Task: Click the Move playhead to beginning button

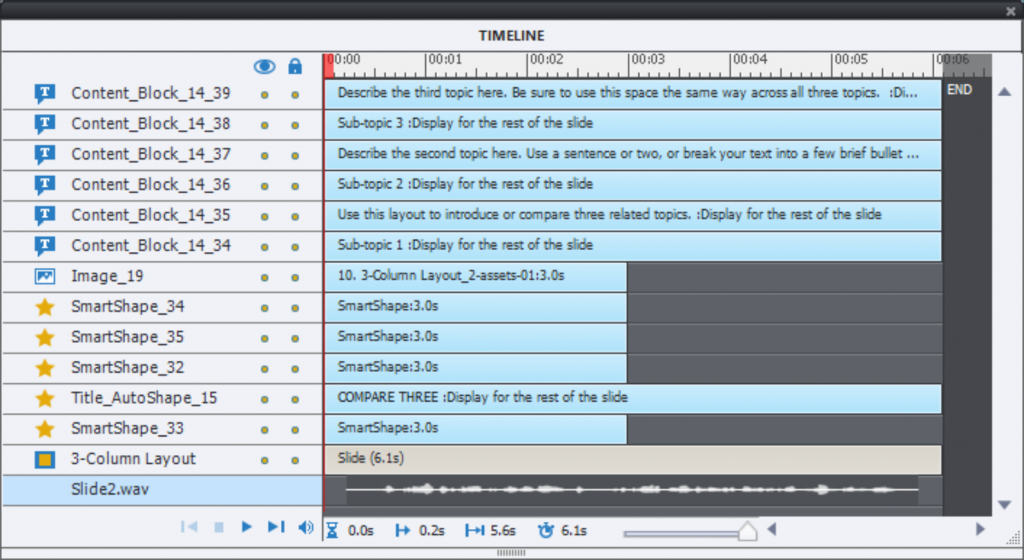Action: coord(189,527)
